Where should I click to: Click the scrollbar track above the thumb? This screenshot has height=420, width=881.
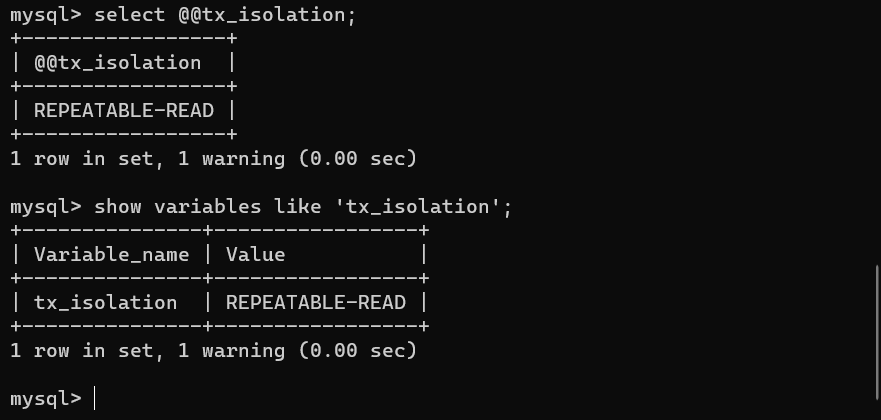tap(878, 133)
